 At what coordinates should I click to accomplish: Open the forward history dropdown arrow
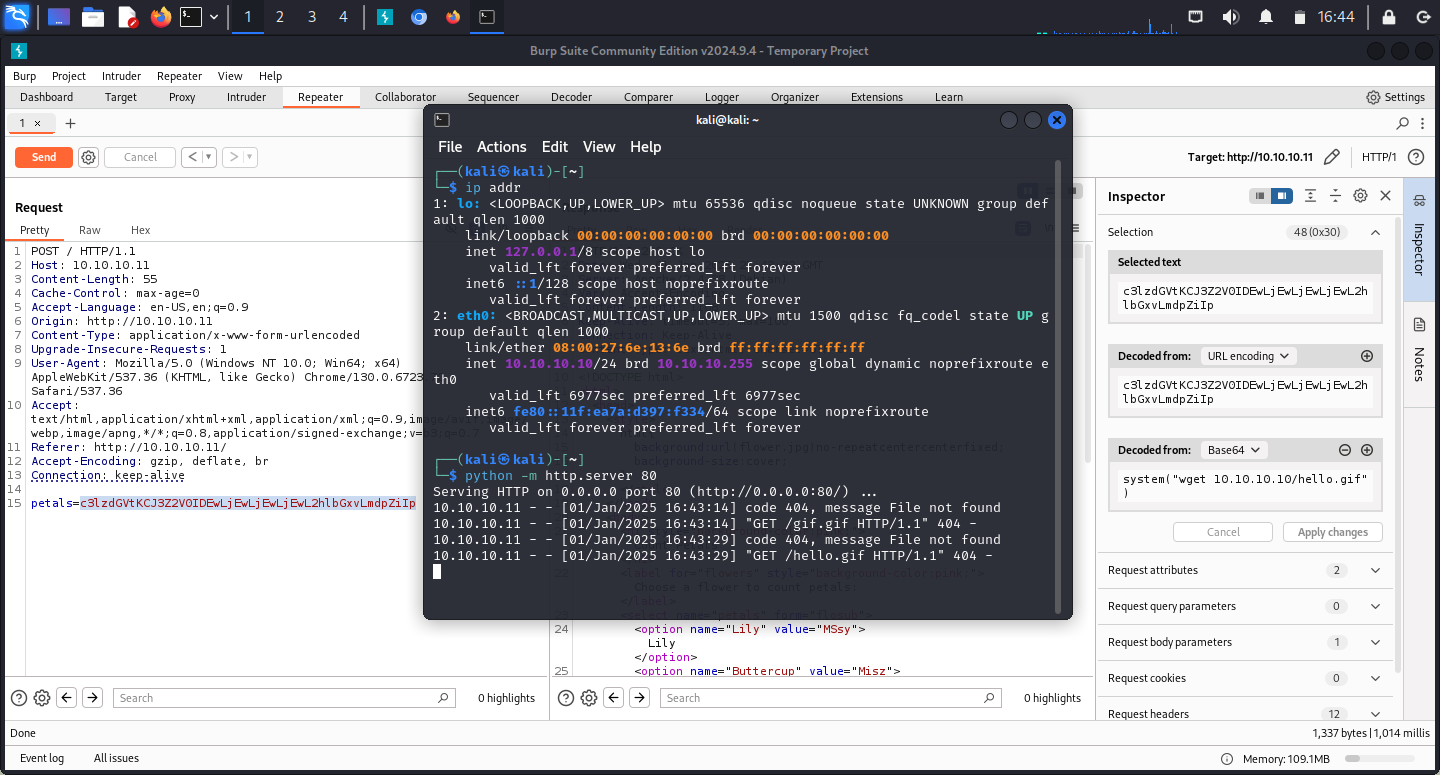pos(250,157)
